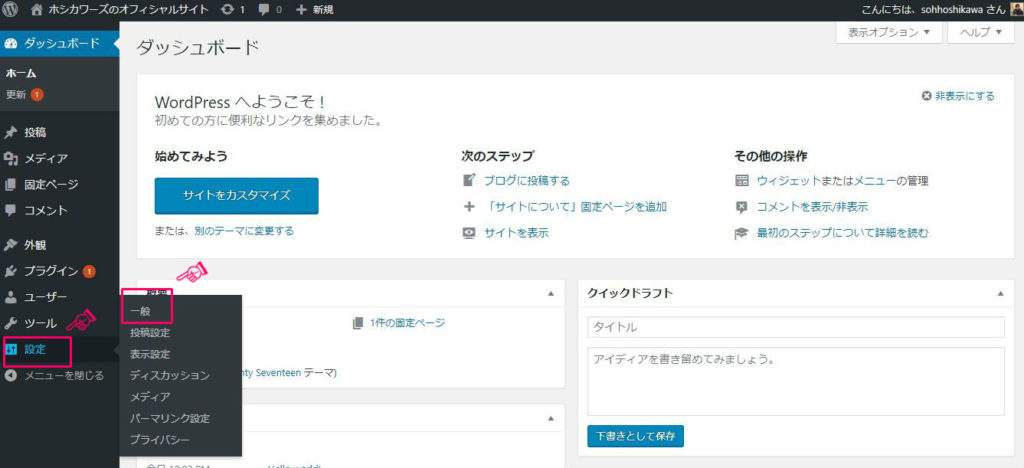Screen dimensions: 1024x468
Task: Select プライバシー in the submenu
Action: click(x=160, y=440)
